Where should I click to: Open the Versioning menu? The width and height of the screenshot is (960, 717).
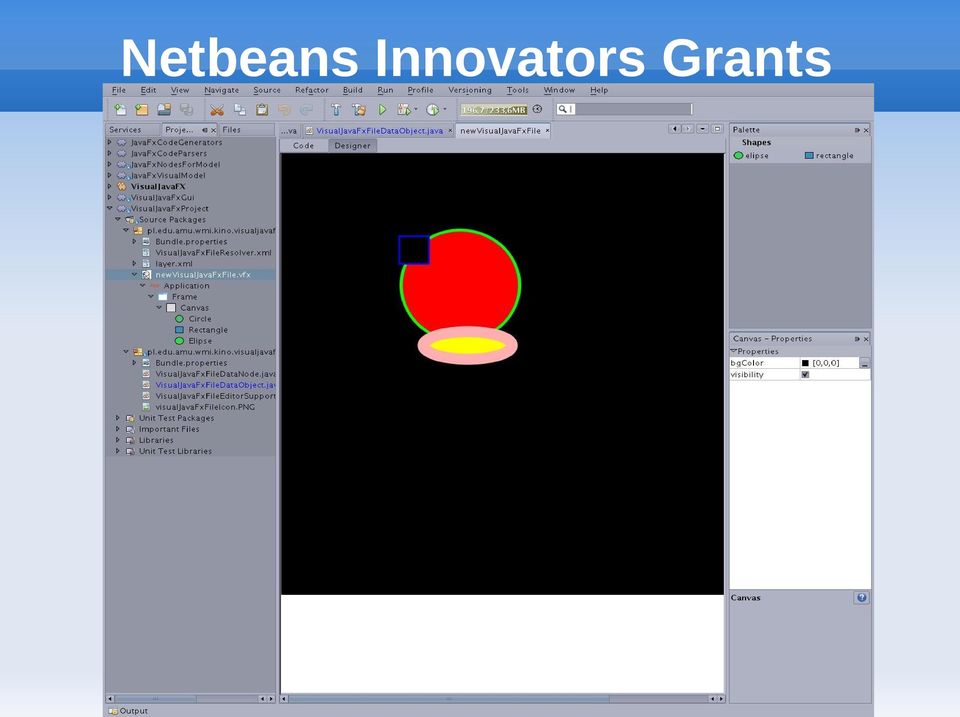[x=470, y=90]
